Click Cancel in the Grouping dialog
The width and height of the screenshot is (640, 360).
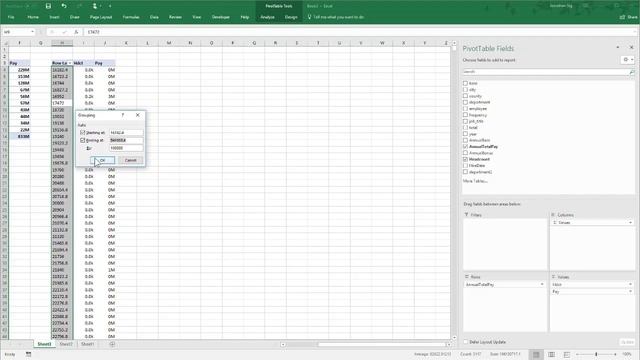[x=131, y=160]
